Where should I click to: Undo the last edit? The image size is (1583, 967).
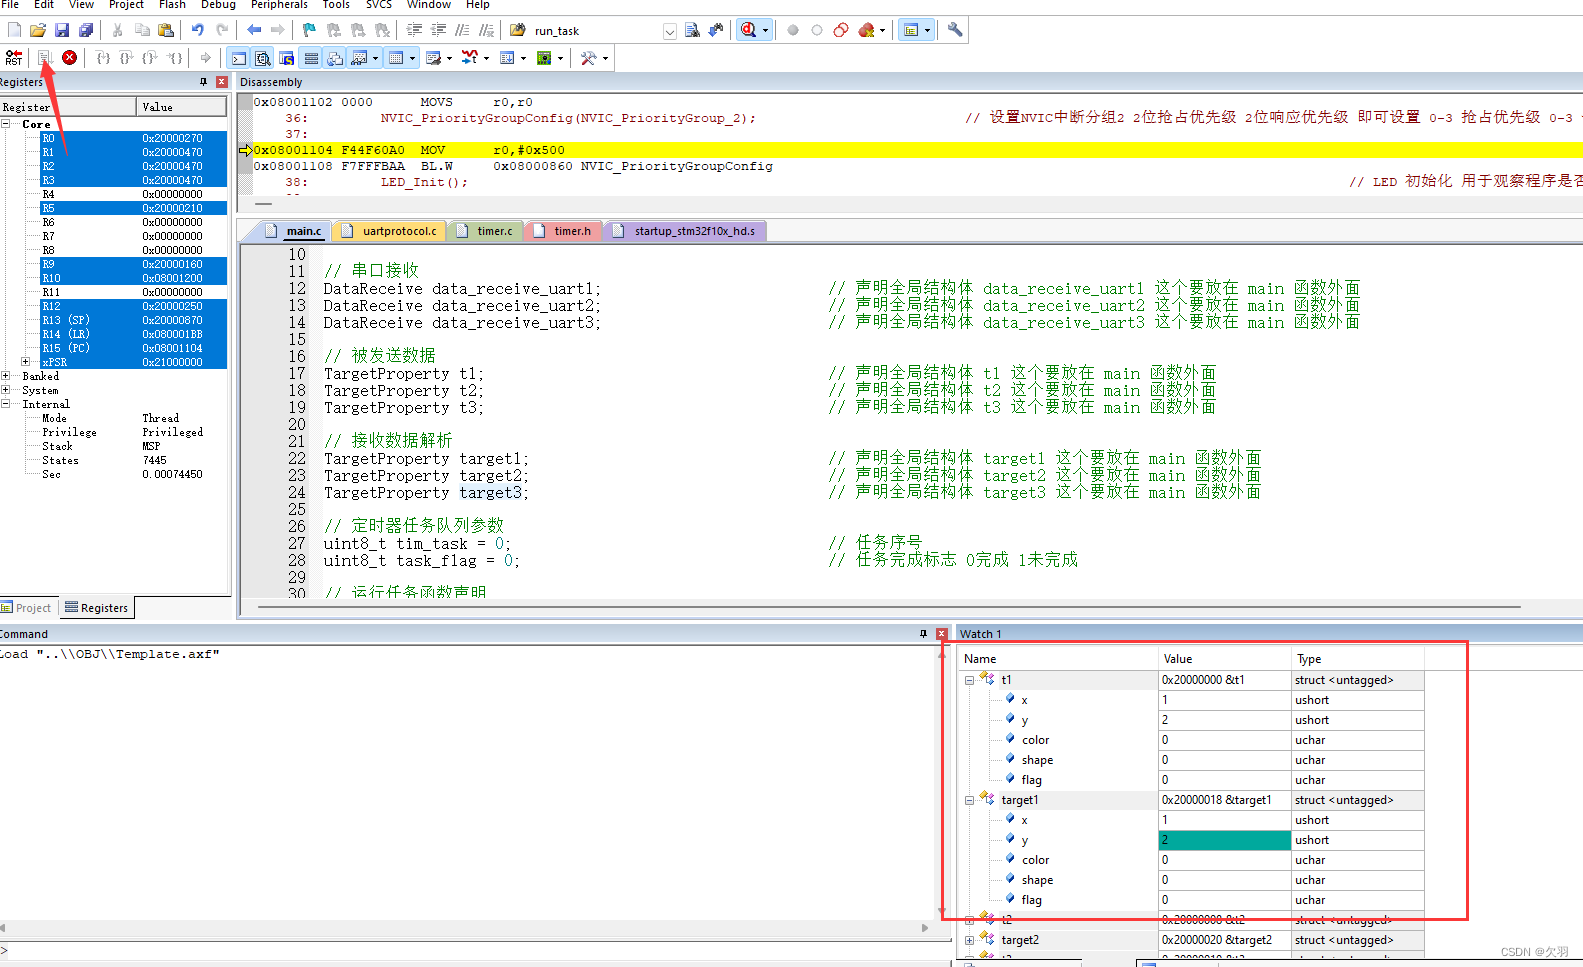tap(198, 30)
